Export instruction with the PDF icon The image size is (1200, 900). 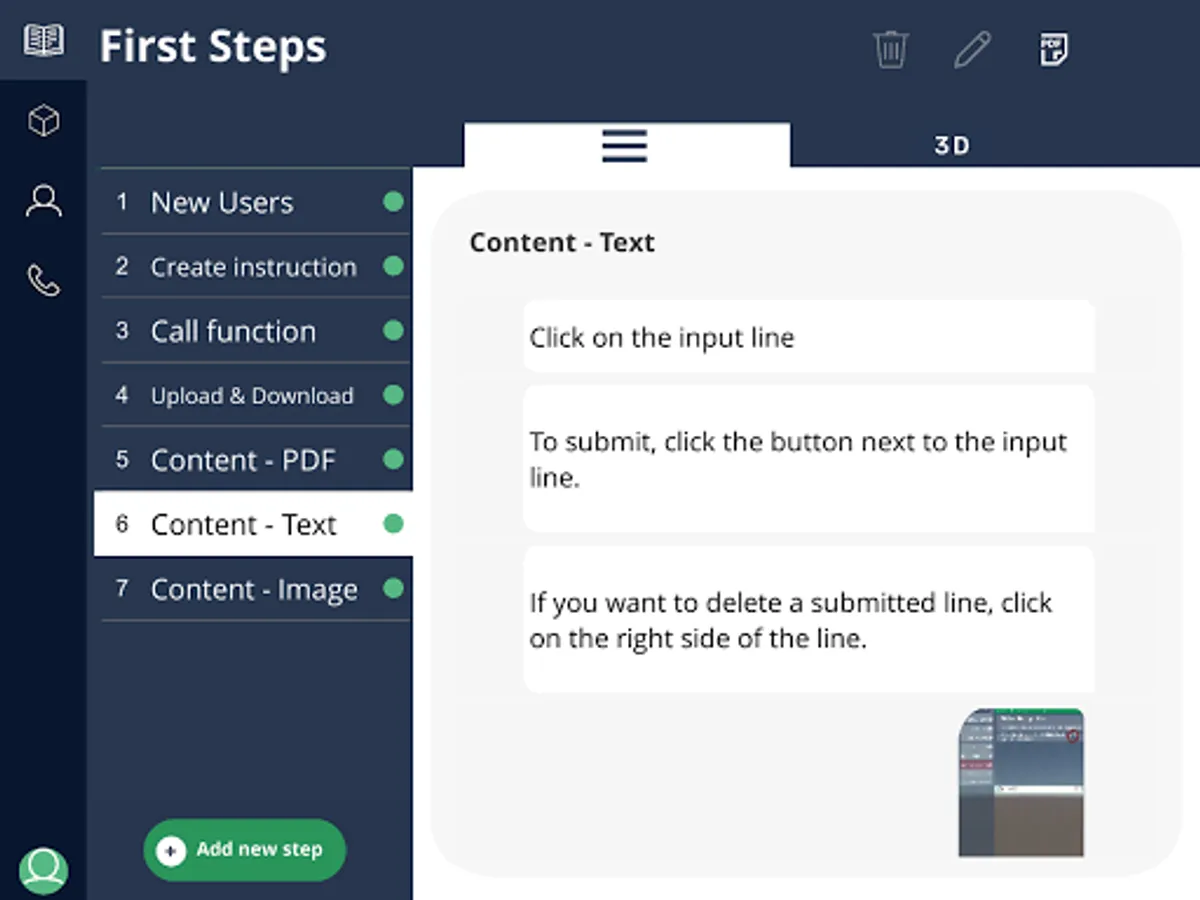point(1053,48)
